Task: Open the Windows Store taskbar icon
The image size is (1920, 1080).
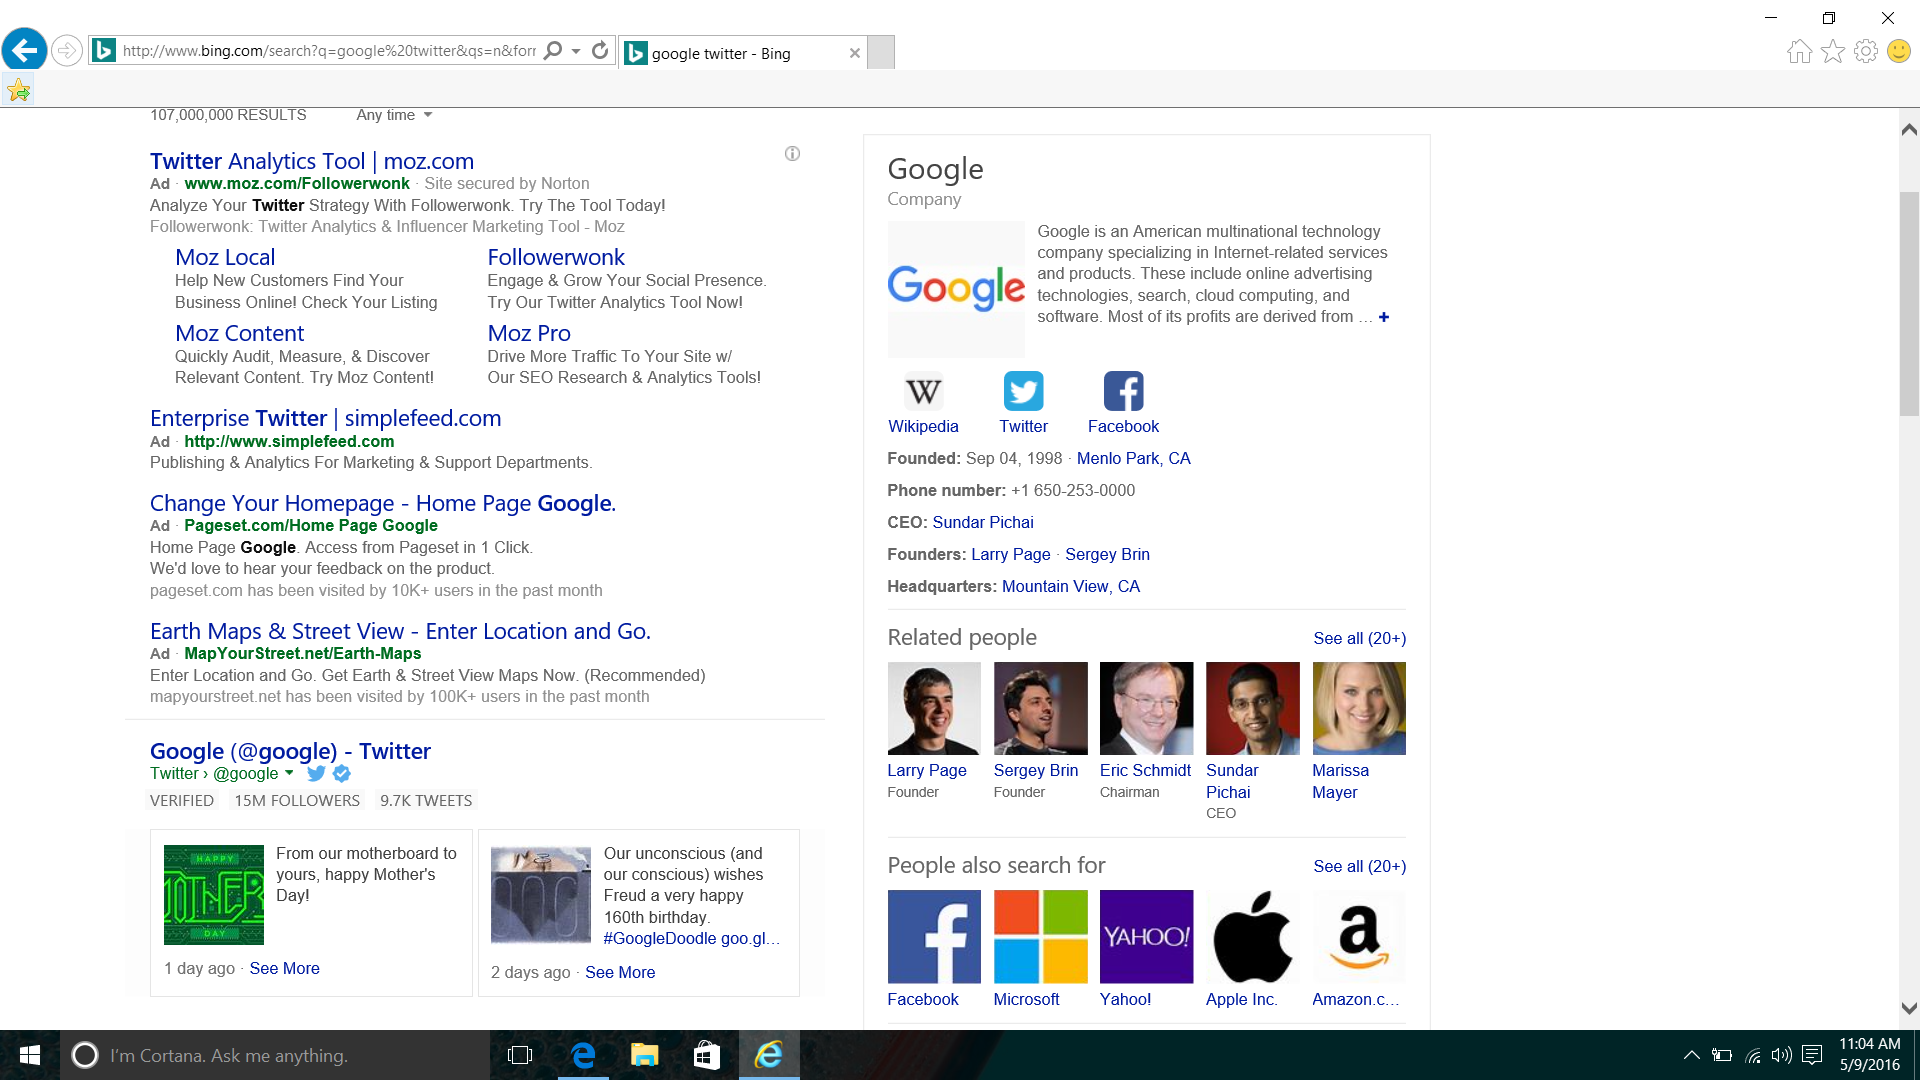Action: tap(707, 1055)
